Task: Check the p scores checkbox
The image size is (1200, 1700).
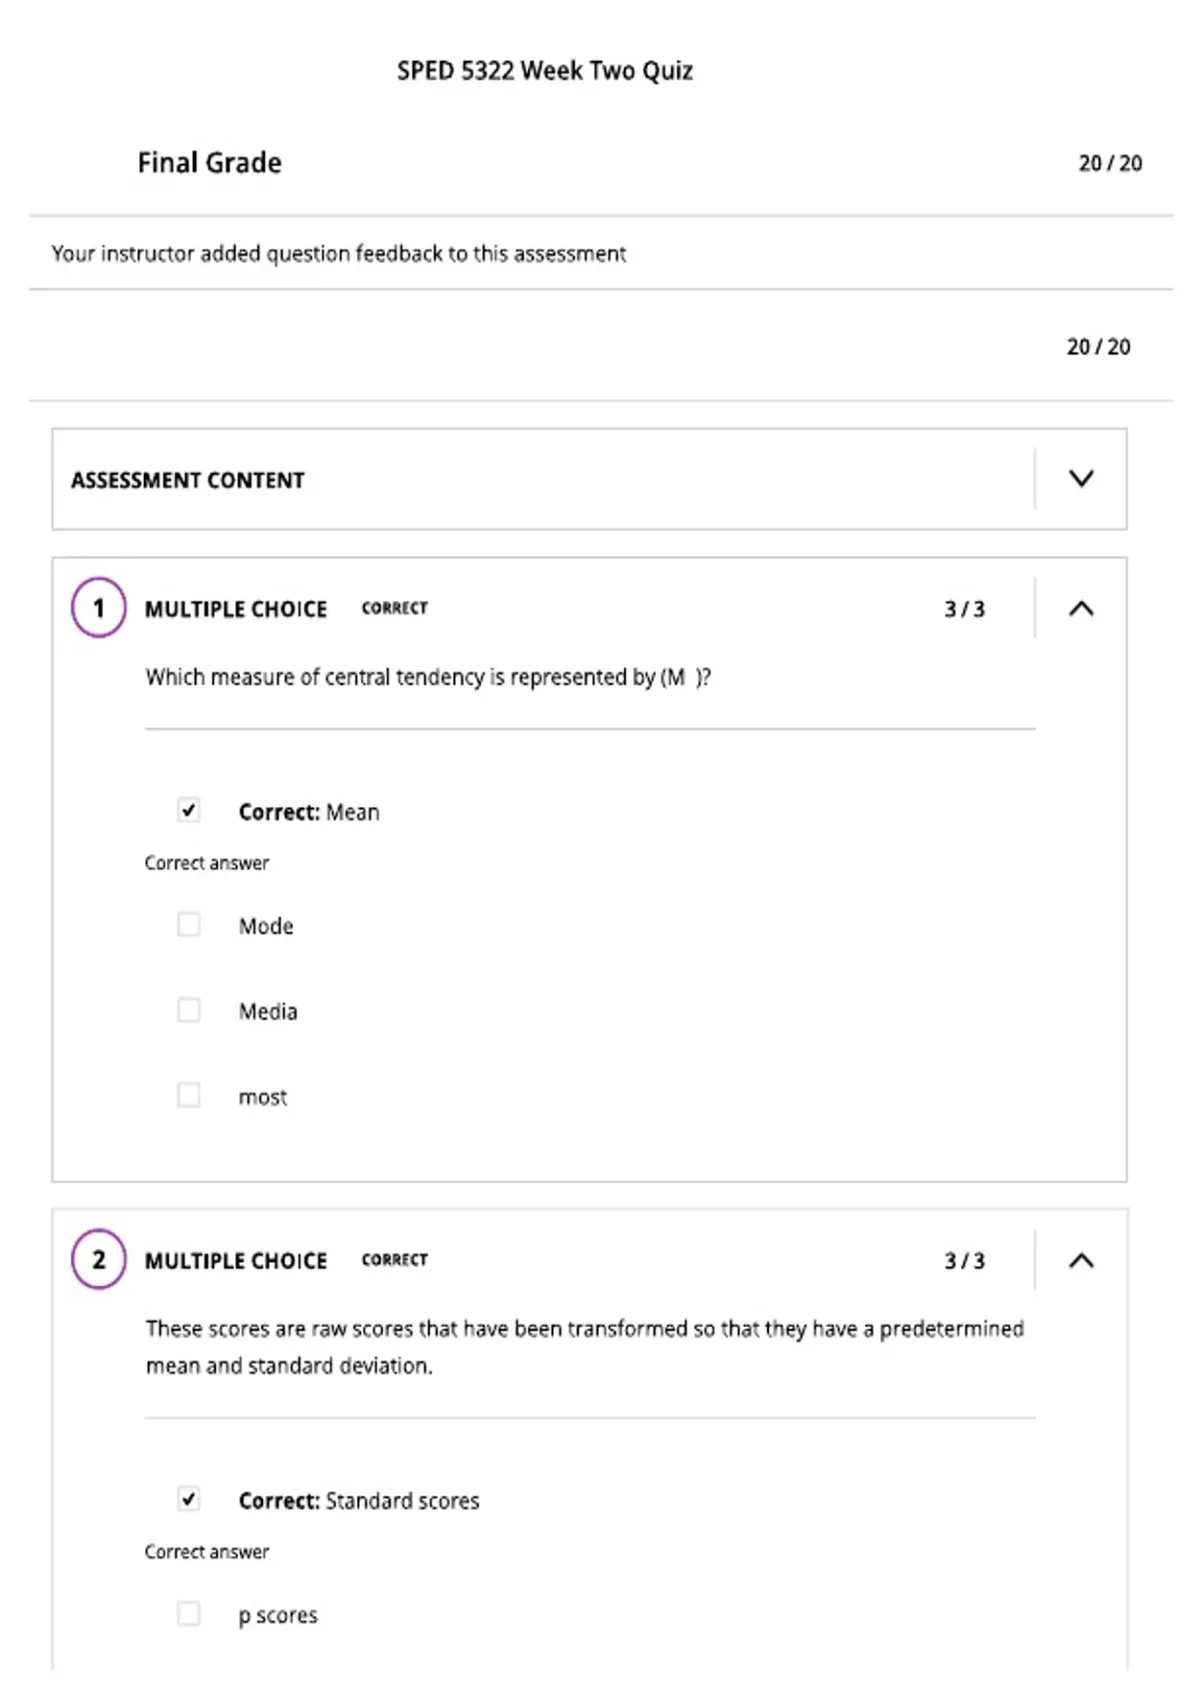Action: [188, 1613]
